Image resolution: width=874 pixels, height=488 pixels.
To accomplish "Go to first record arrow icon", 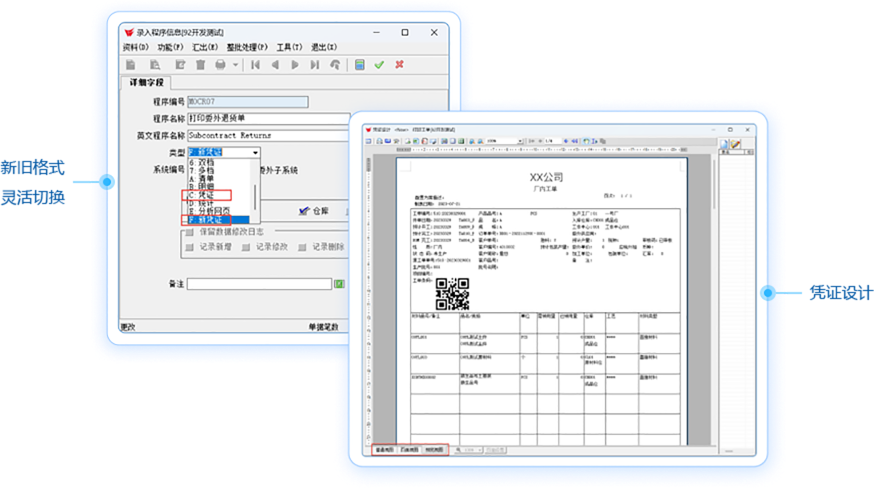I will (256, 65).
